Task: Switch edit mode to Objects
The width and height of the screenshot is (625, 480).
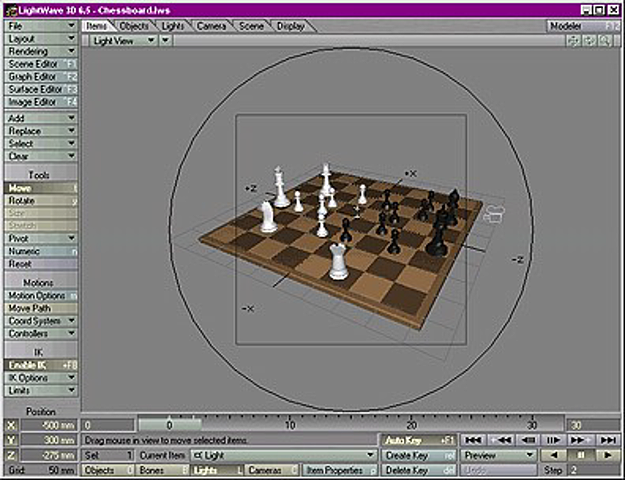Action: [x=108, y=470]
